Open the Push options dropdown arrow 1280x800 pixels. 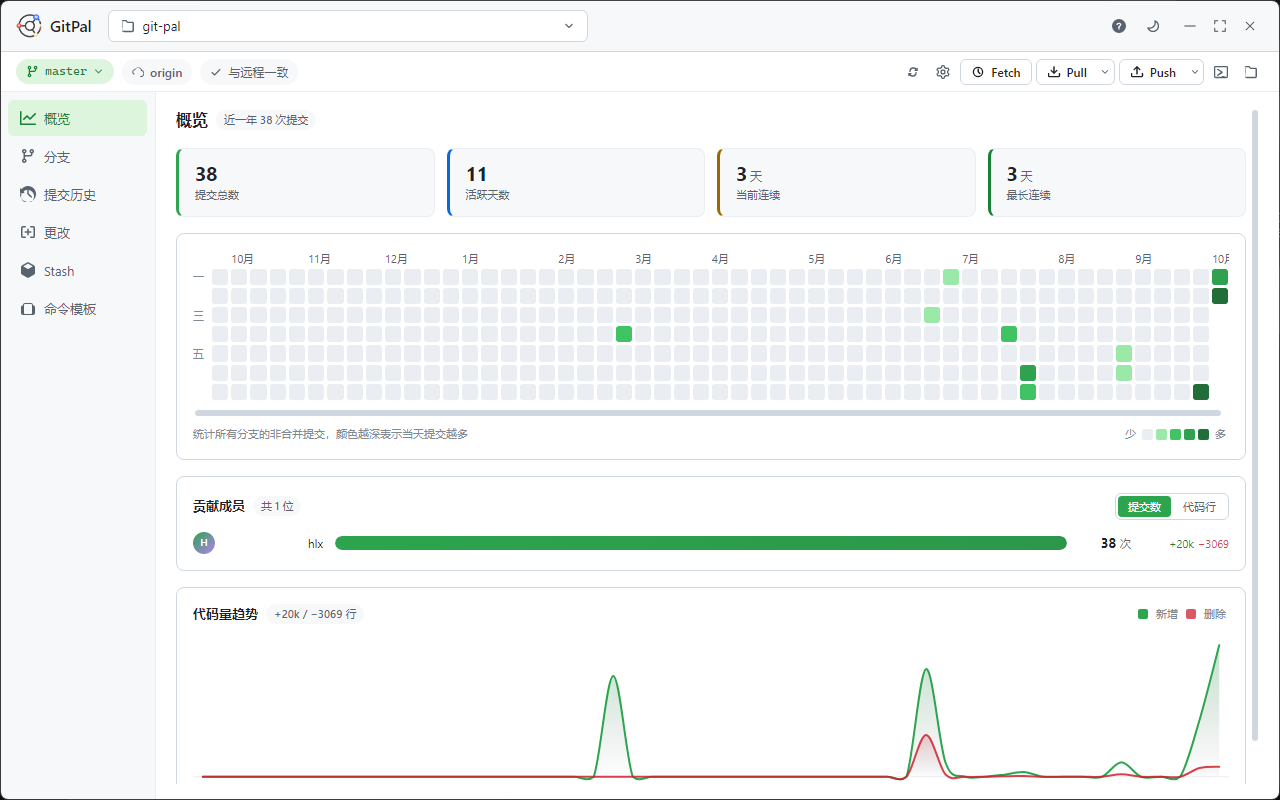1194,72
